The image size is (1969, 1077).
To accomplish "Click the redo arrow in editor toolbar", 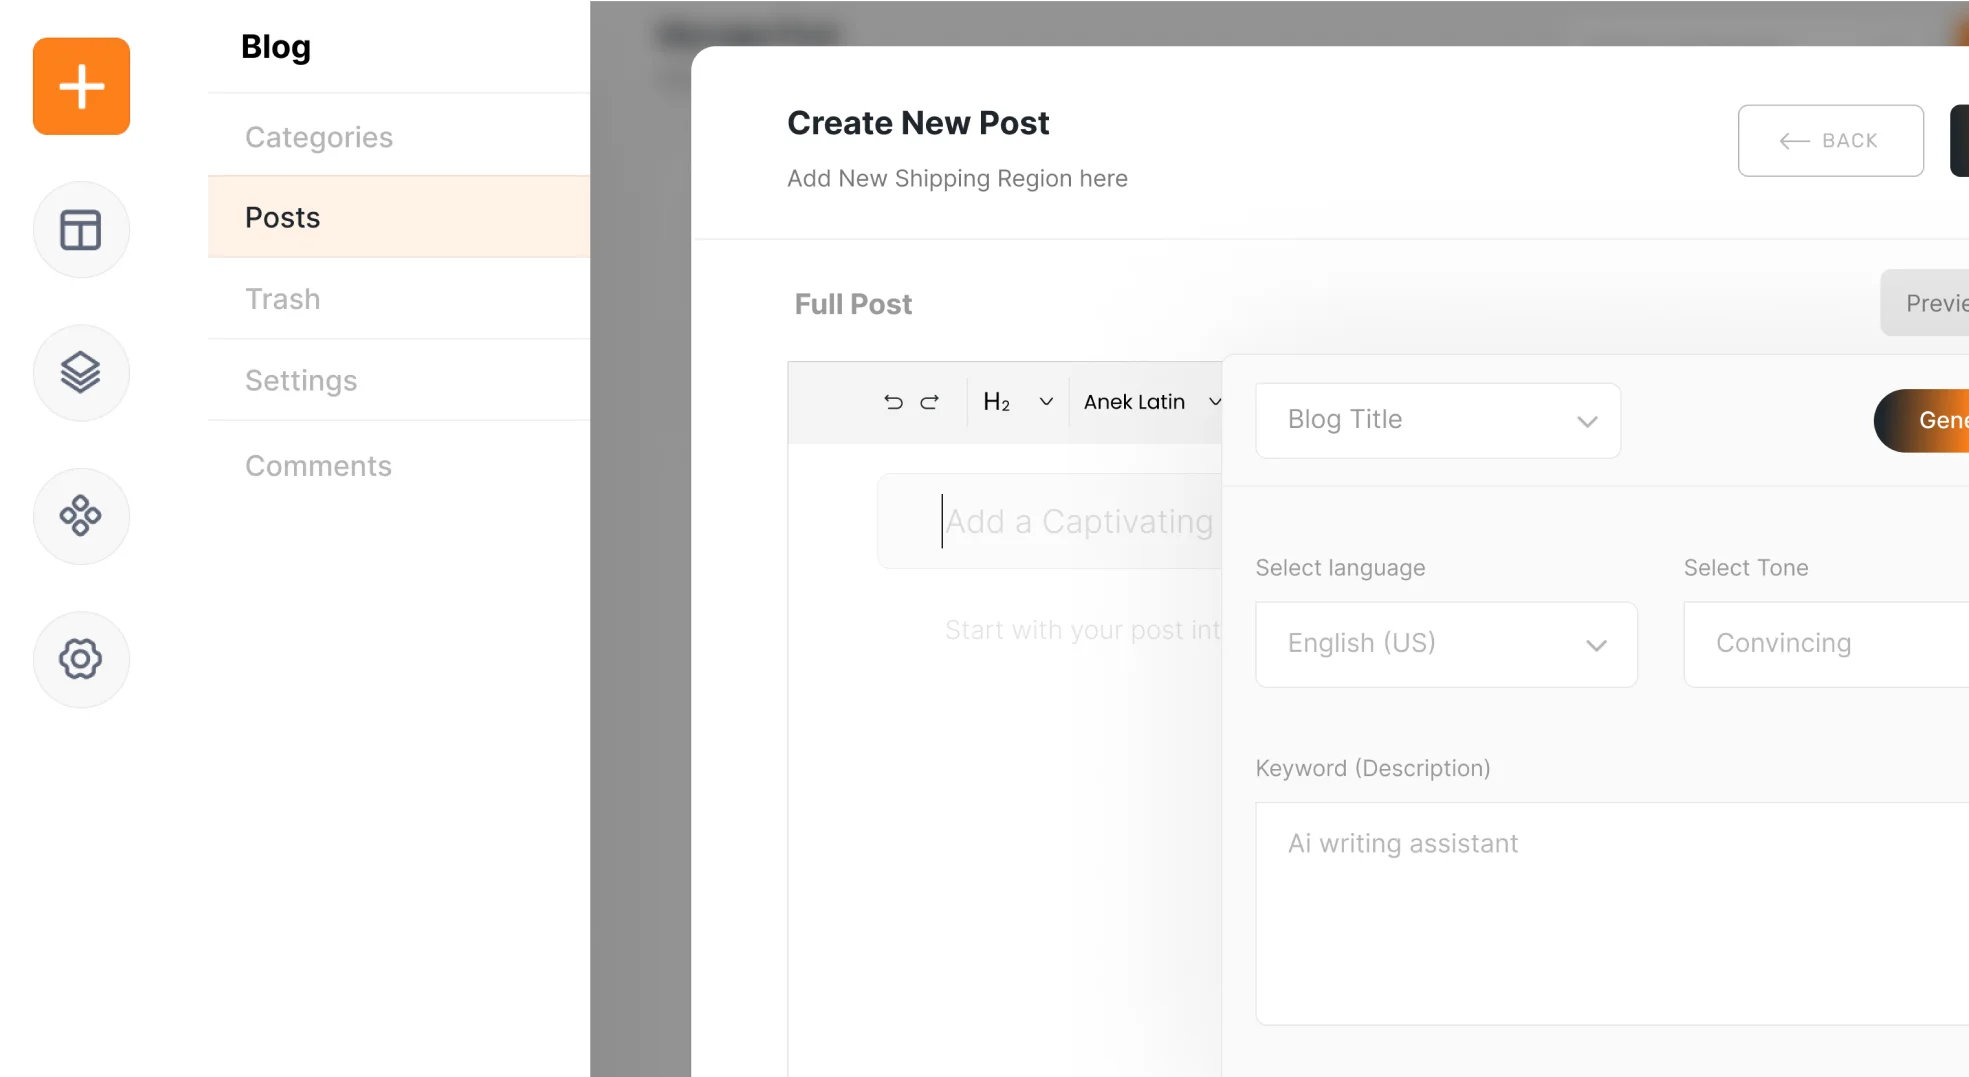I will pos(930,402).
